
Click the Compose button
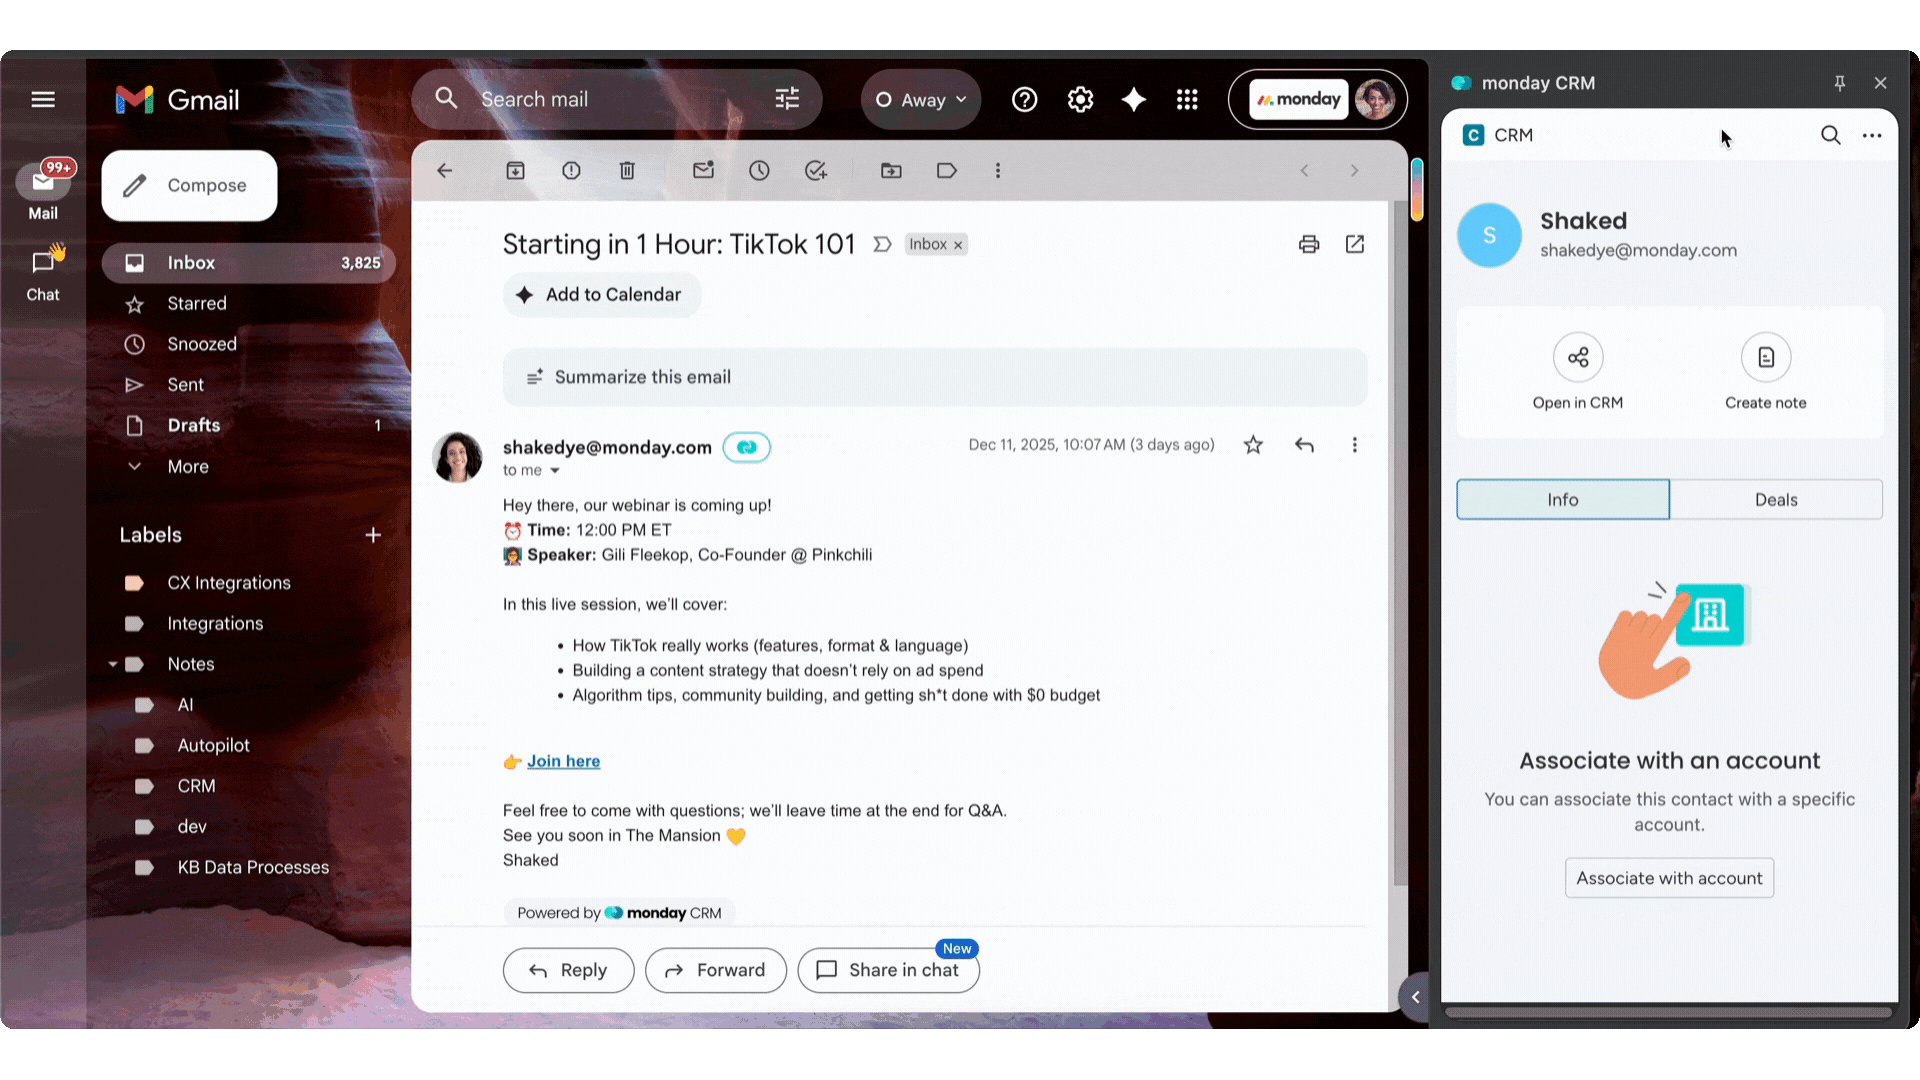189,185
